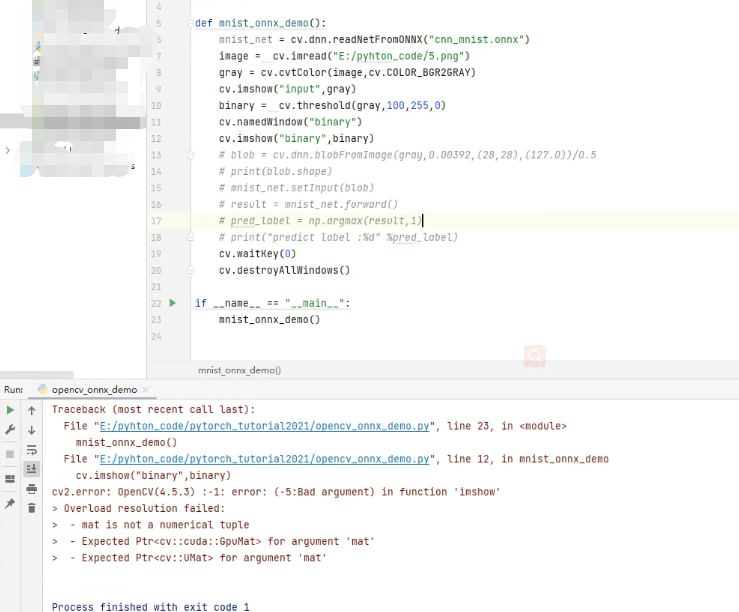Click gutter at line number 12

(x=156, y=139)
